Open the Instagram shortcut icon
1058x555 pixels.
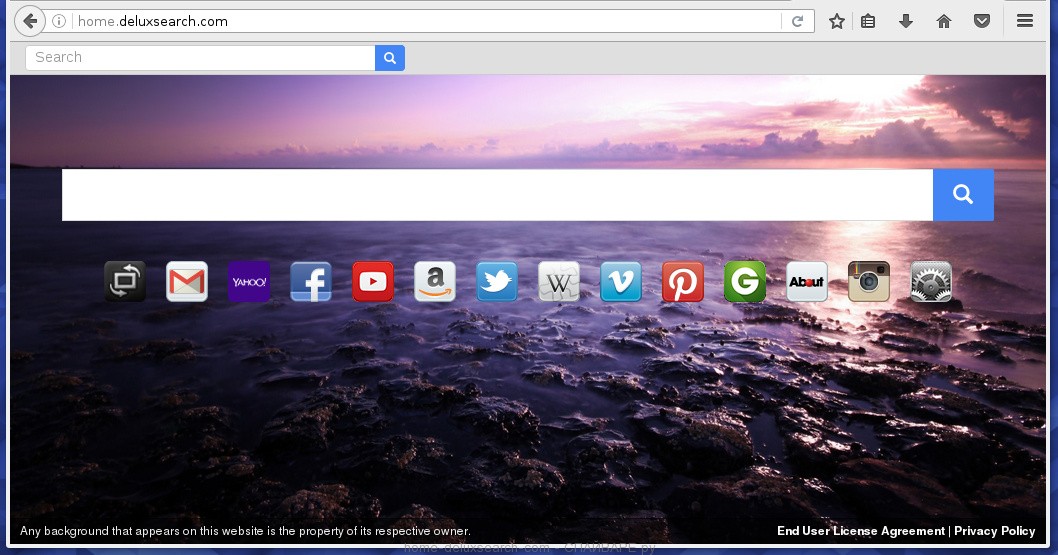pyautogui.click(x=869, y=281)
